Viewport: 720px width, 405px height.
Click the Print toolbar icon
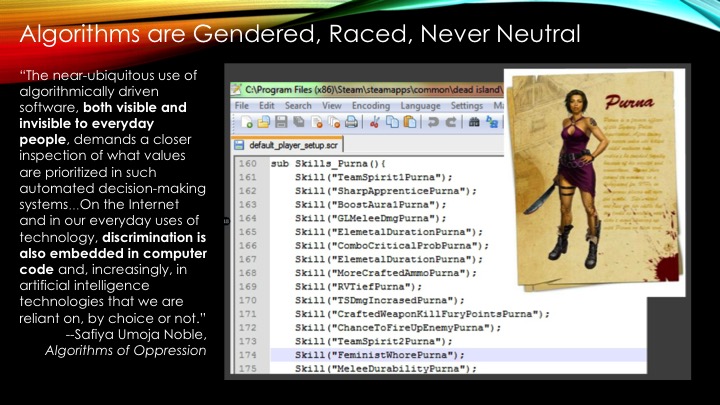click(352, 122)
